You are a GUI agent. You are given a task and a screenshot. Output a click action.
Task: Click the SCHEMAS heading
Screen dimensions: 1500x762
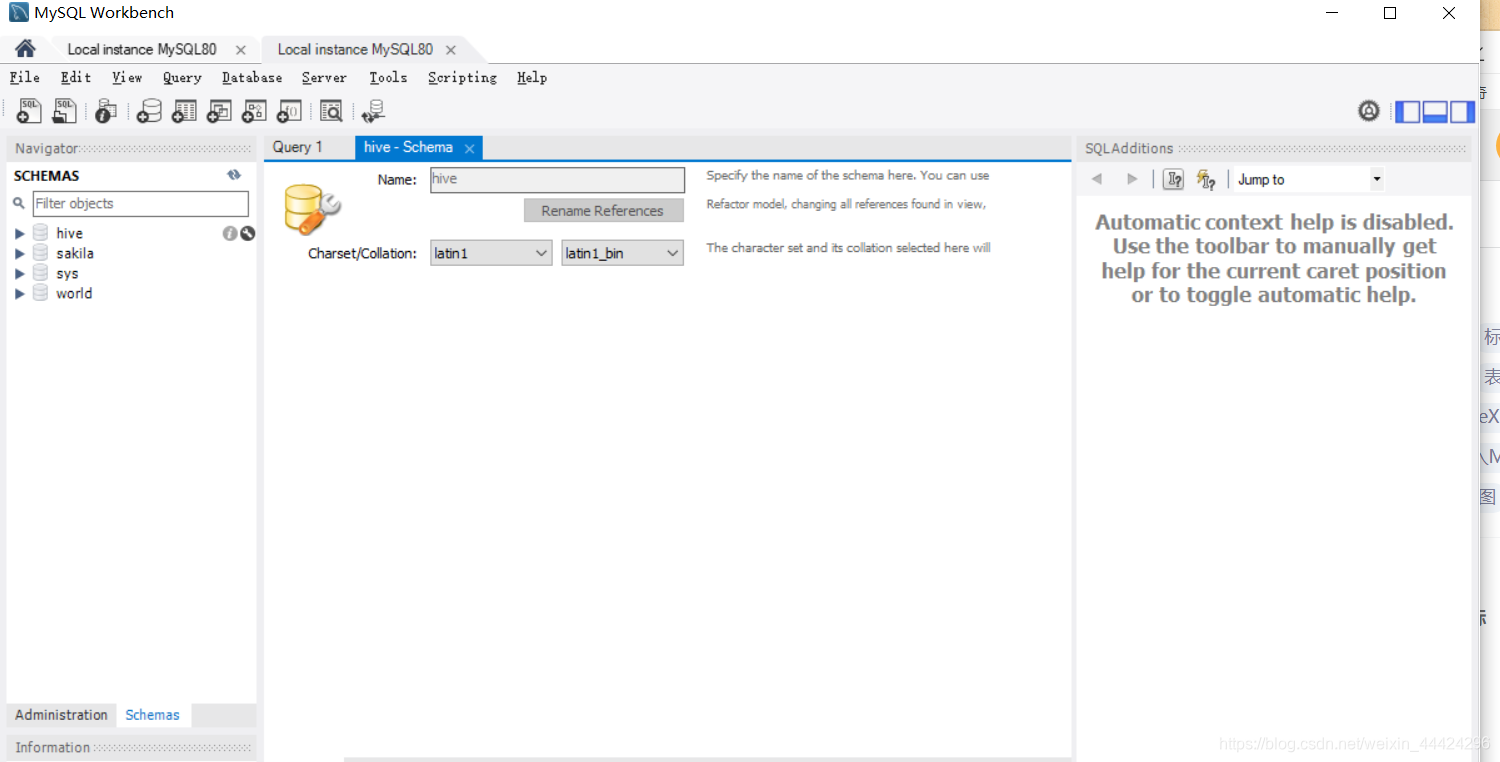point(47,175)
